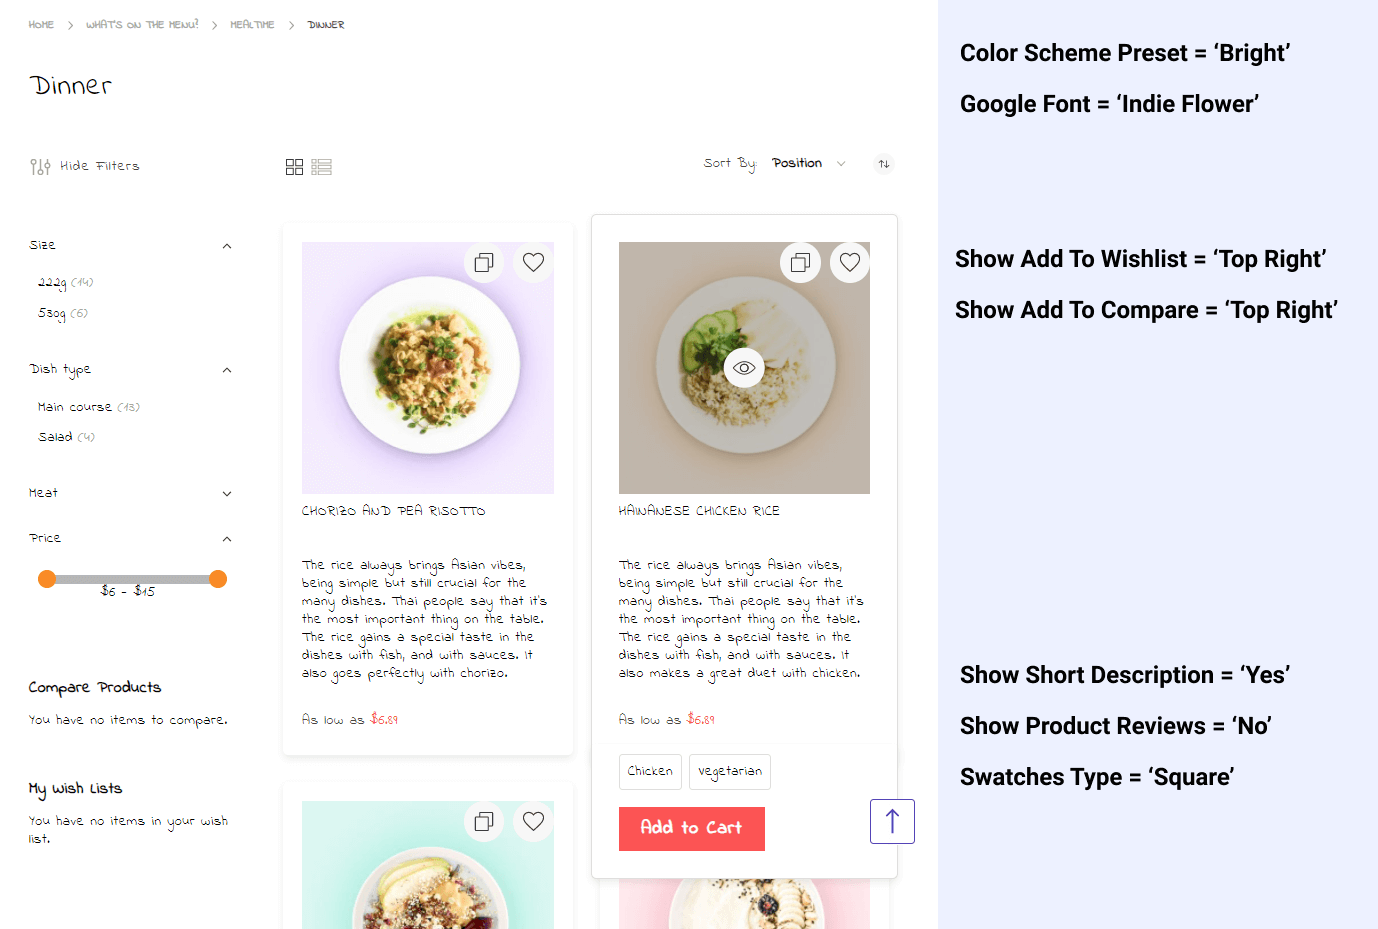Go to Mealtime in the breadcrumb

click(x=252, y=25)
